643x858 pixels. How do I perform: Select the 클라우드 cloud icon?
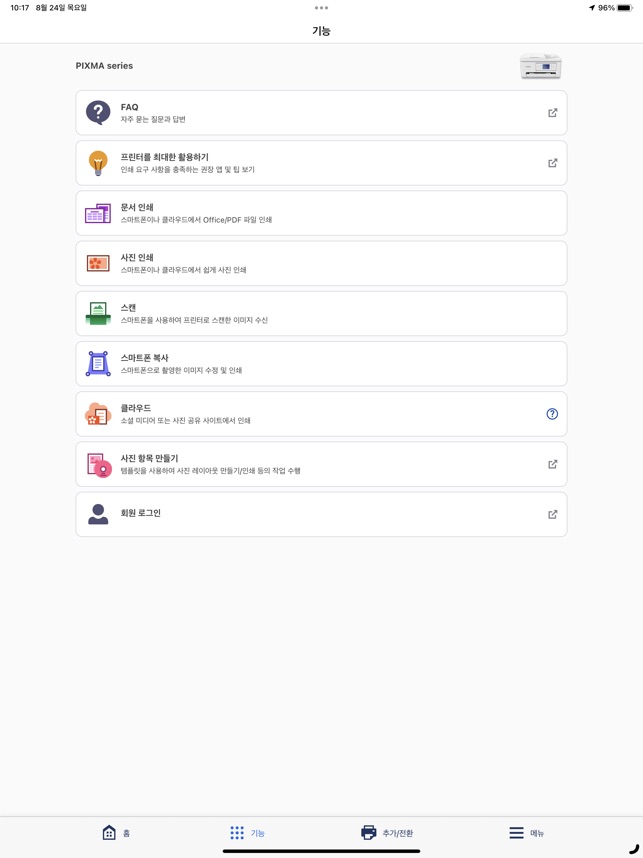[98, 414]
